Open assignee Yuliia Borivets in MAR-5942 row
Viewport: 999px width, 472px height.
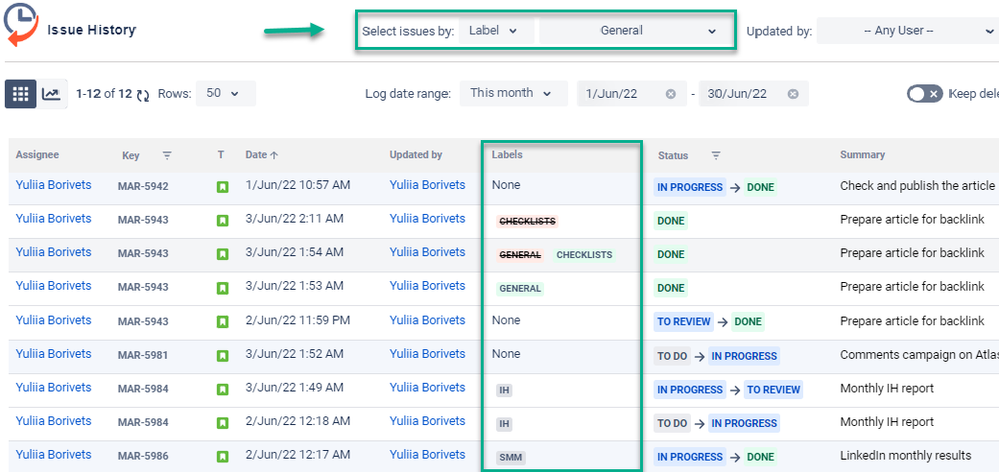pos(54,185)
